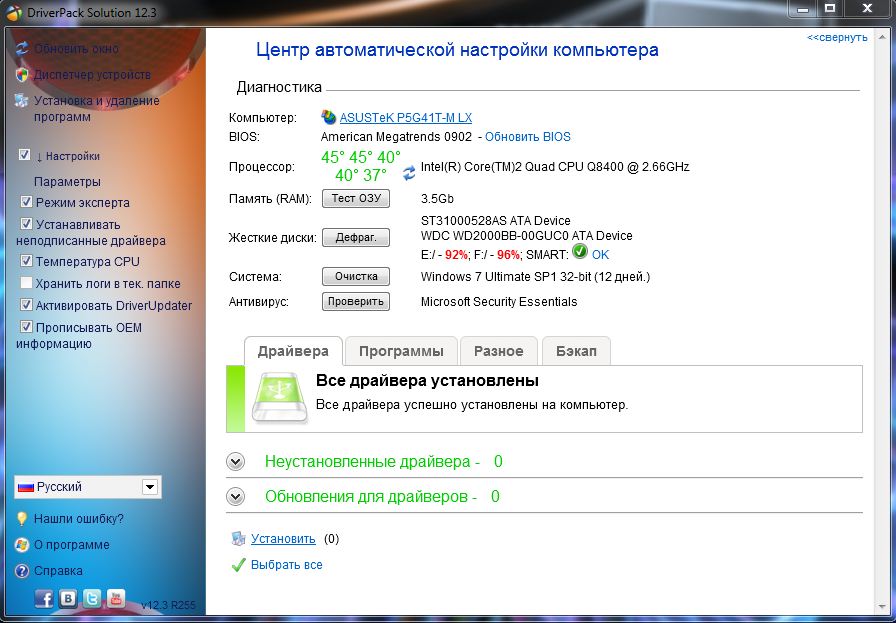Viewport: 896px width, 623px height.
Task: Toggle Активировать DriverUpdater checkbox
Action: tap(26, 305)
